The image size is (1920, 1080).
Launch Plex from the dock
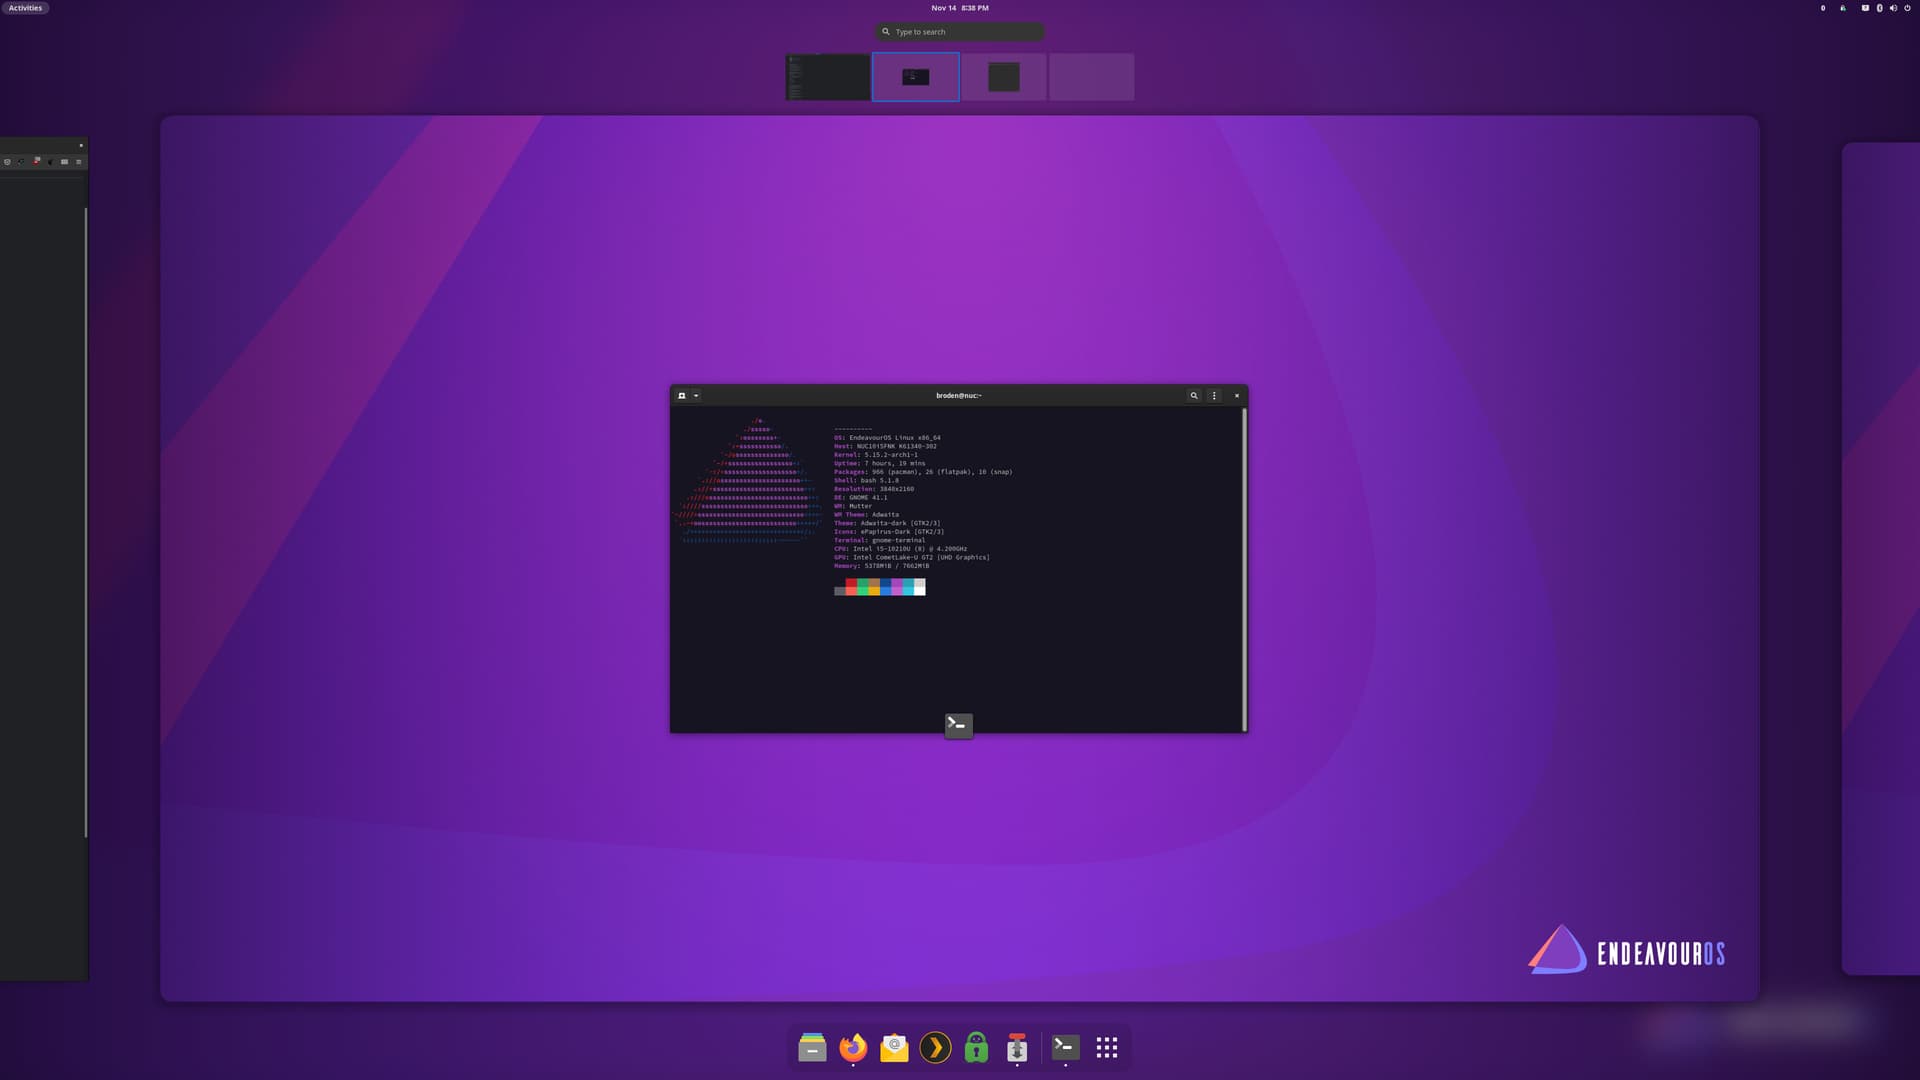[935, 1047]
